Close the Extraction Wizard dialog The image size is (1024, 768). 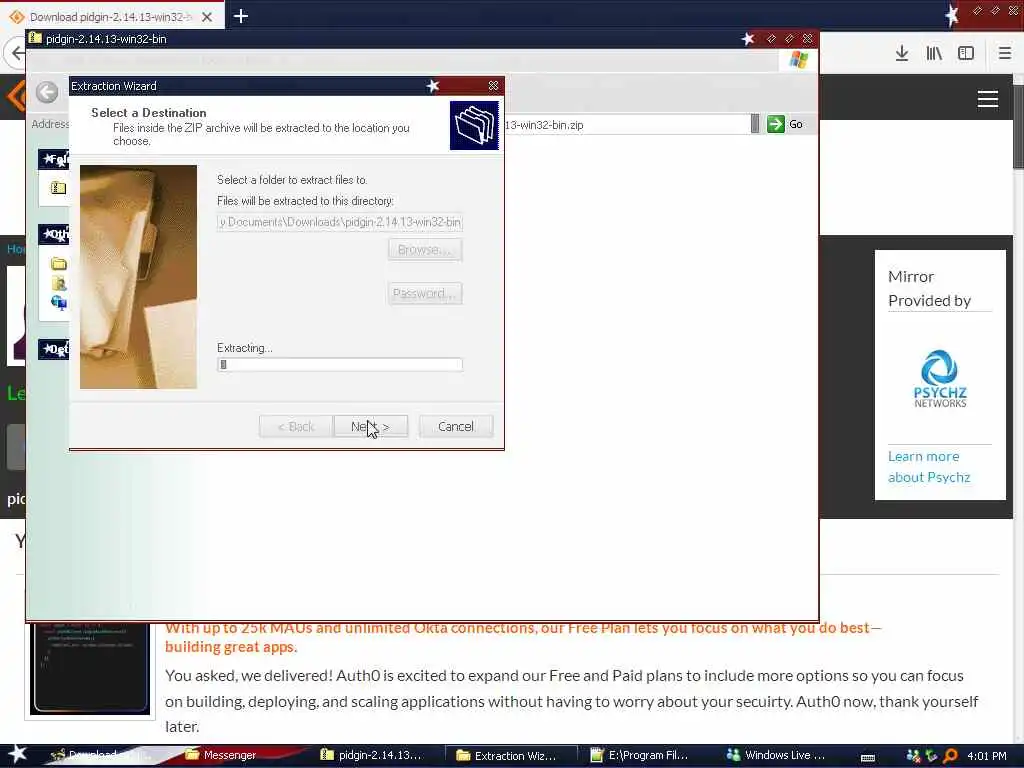tap(494, 86)
